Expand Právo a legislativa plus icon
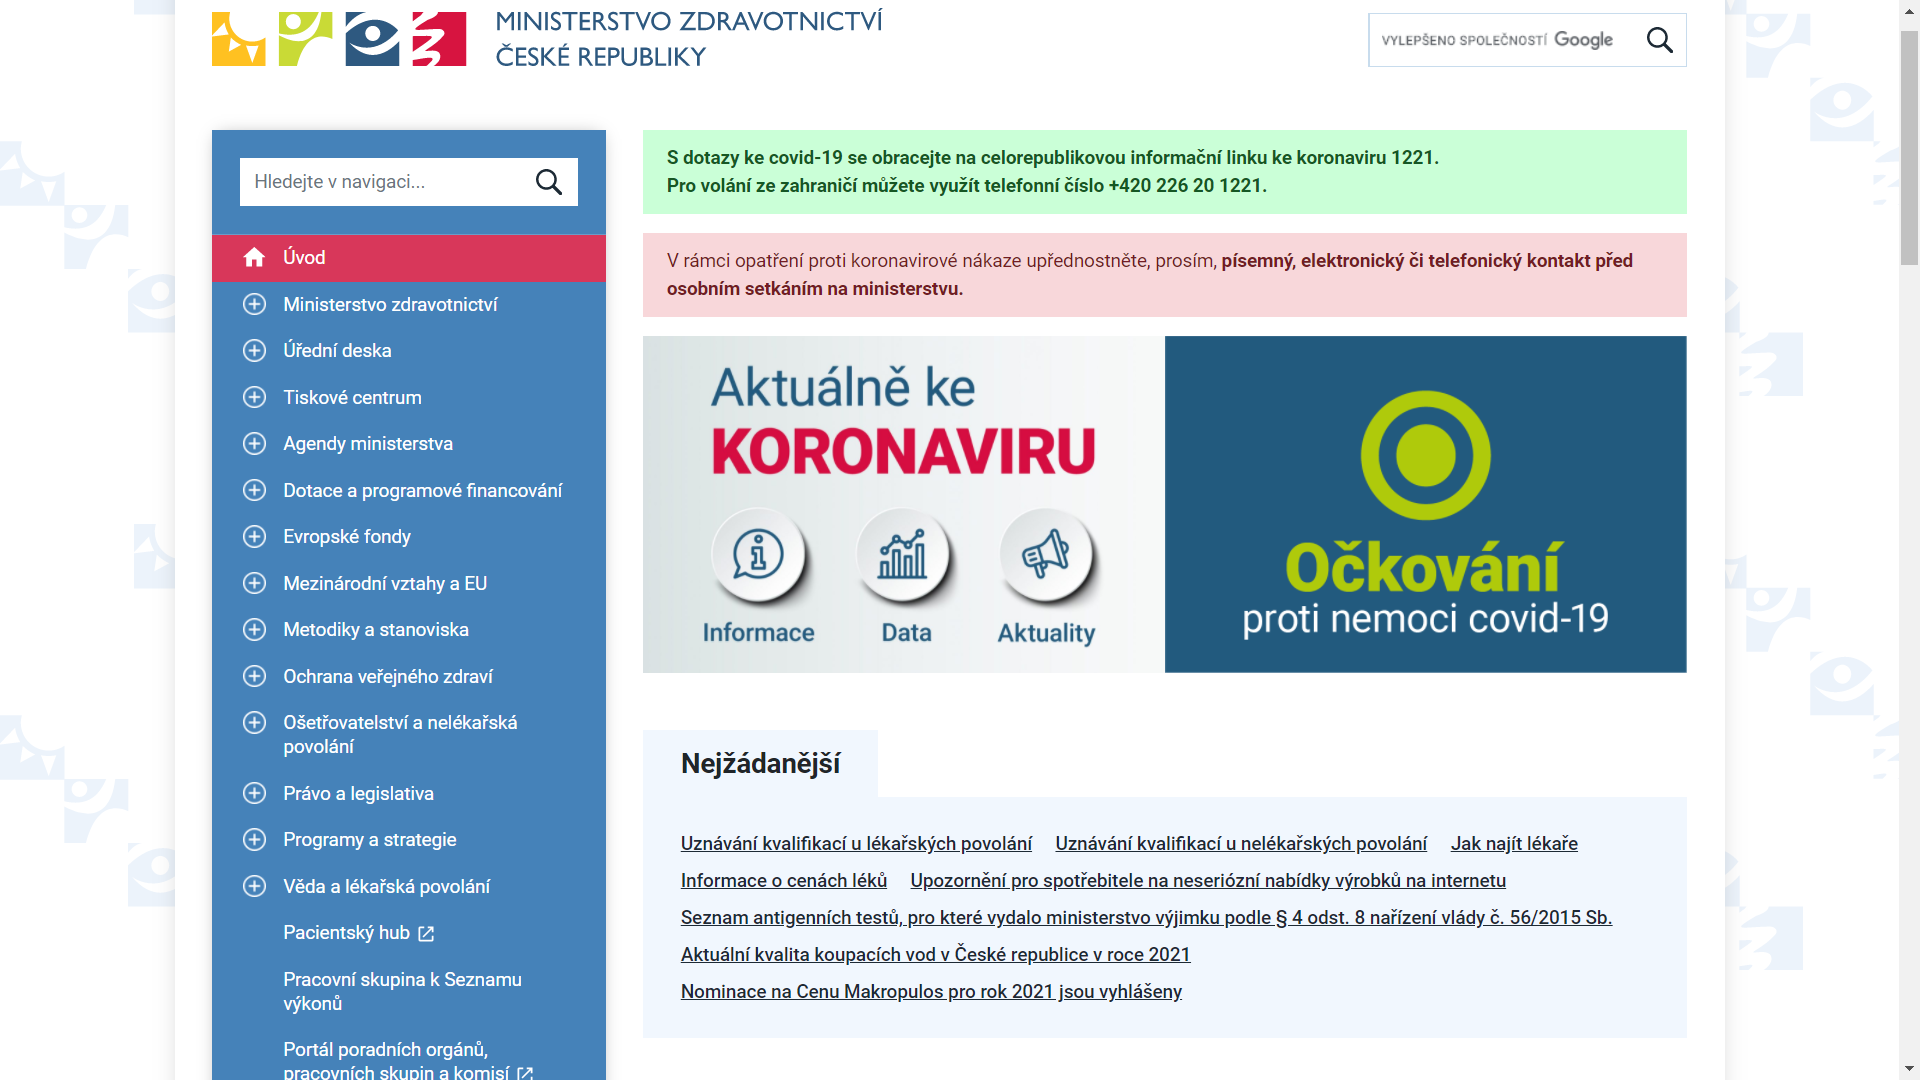 (254, 794)
